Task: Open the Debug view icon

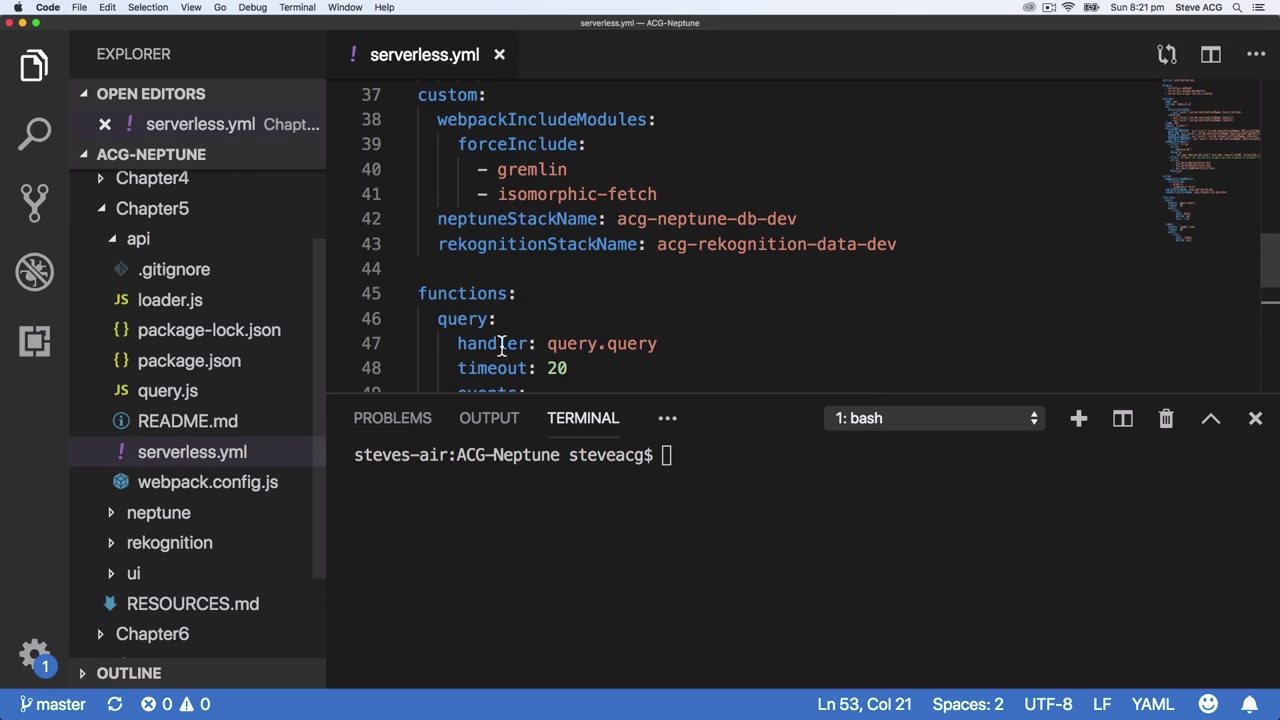Action: pyautogui.click(x=34, y=272)
